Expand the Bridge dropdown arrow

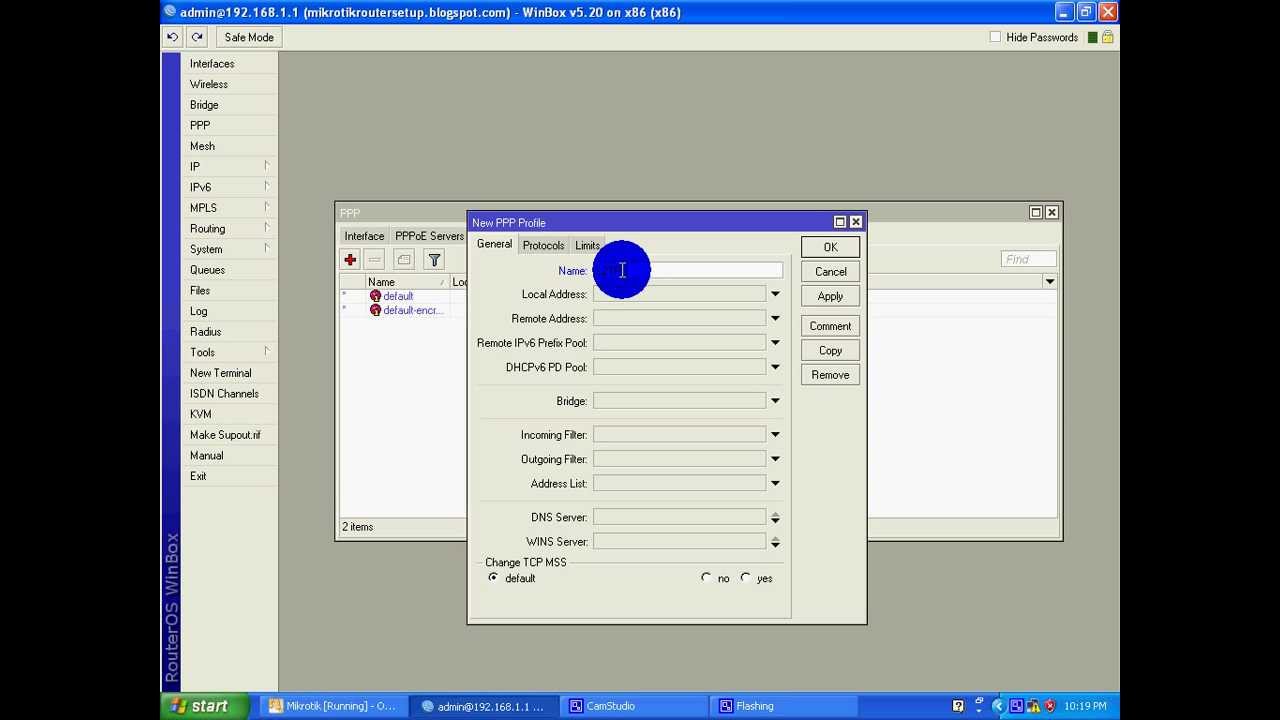(775, 401)
